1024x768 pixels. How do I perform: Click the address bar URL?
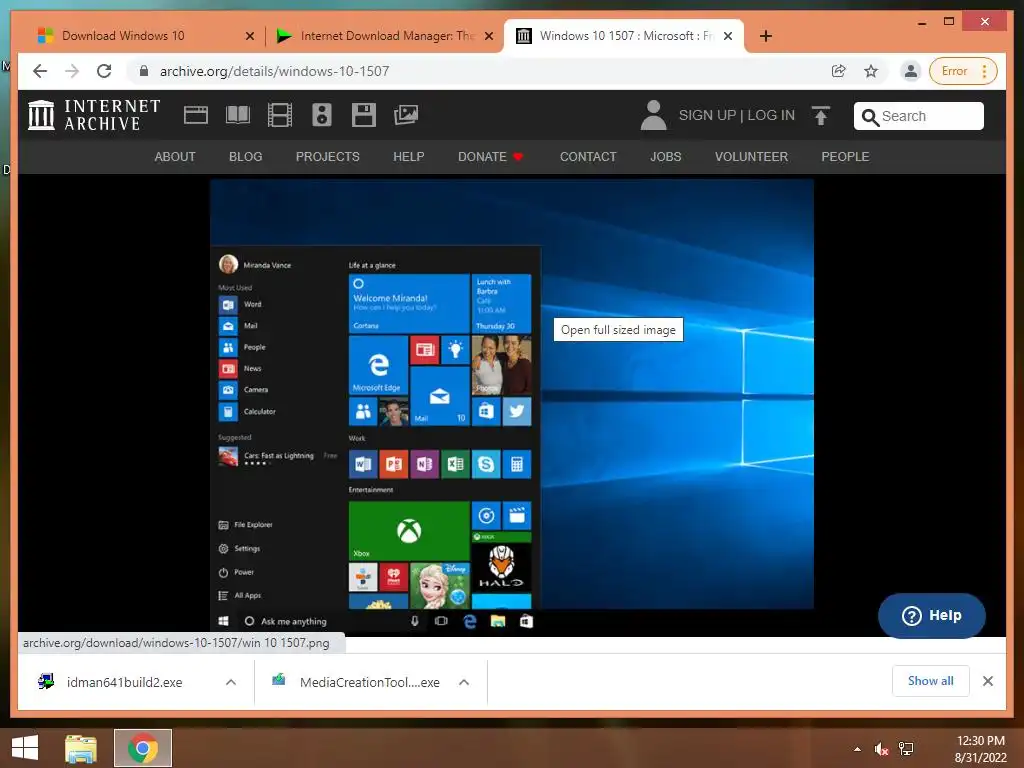click(x=274, y=71)
